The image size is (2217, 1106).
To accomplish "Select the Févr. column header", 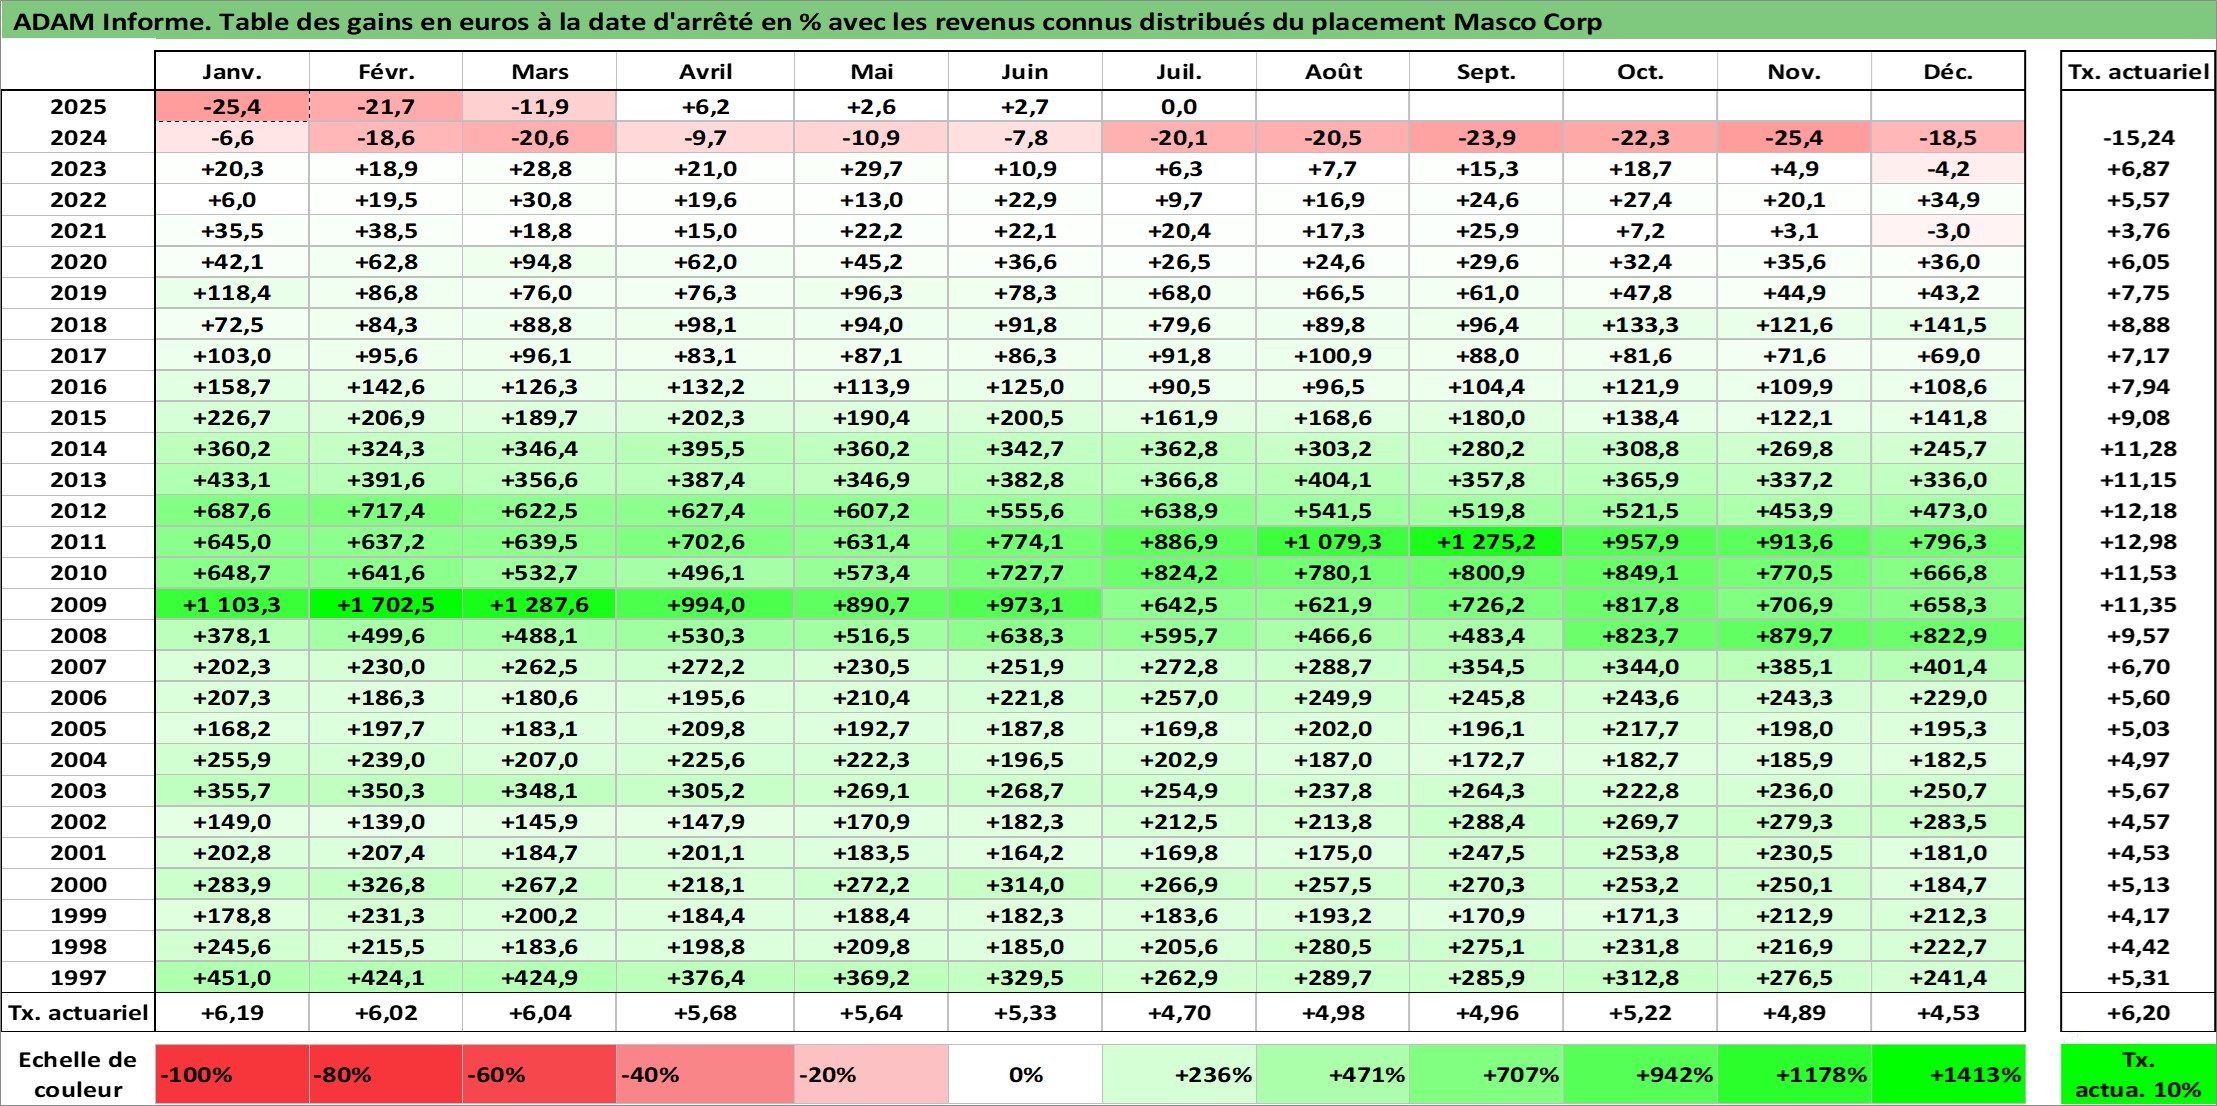I will 386,72.
